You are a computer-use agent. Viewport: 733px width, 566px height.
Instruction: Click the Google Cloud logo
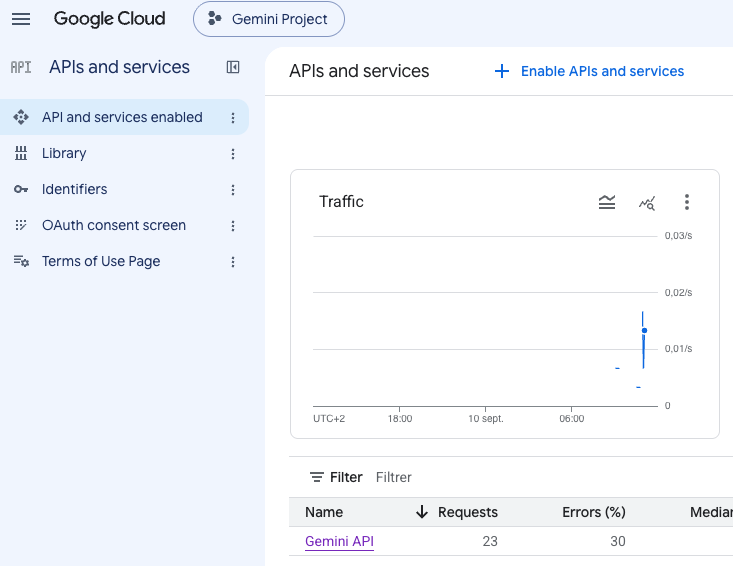[109, 19]
